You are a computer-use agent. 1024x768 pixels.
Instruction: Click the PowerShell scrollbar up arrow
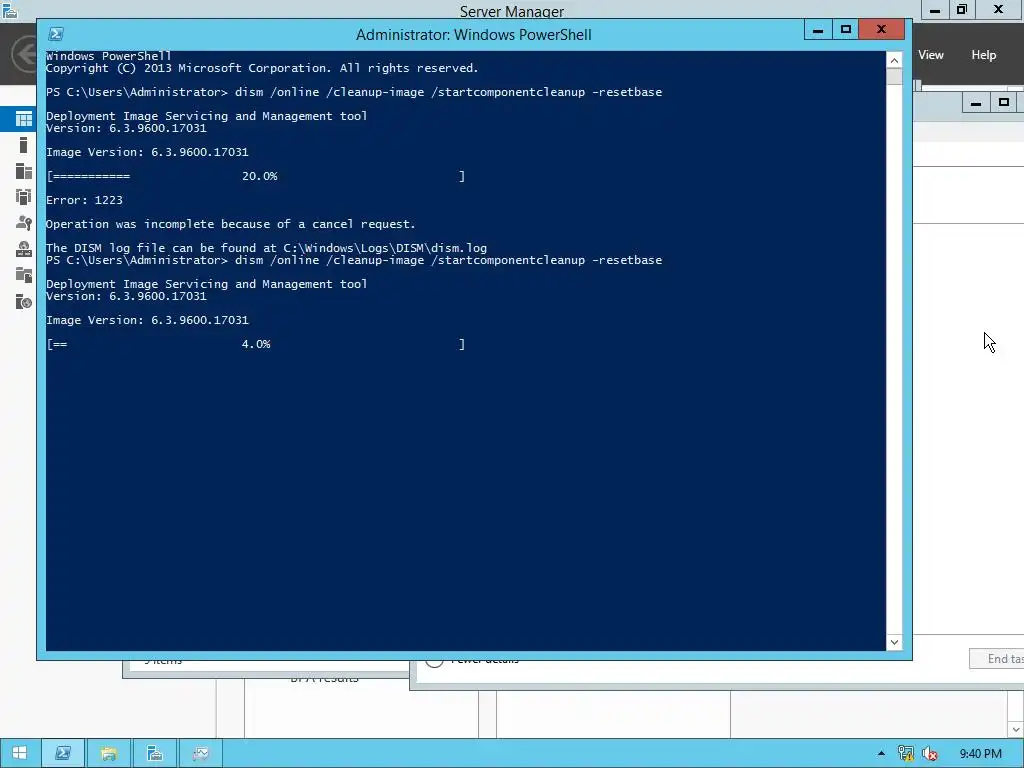[x=894, y=60]
